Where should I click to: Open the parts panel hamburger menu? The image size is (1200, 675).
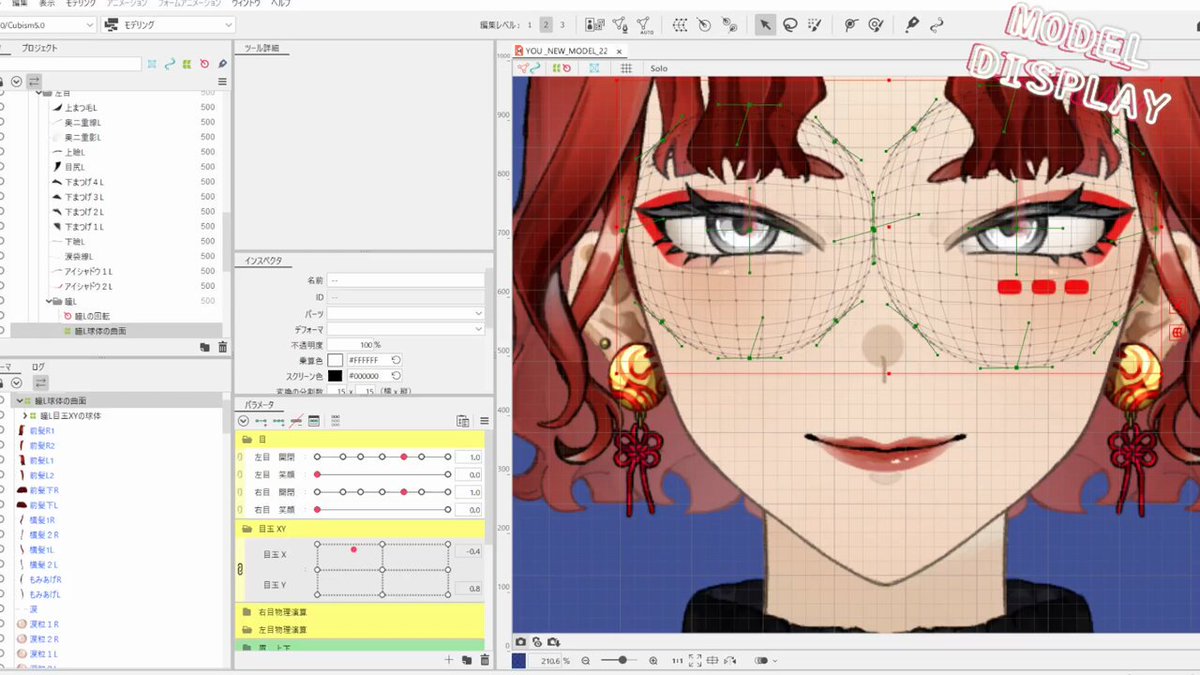point(222,81)
